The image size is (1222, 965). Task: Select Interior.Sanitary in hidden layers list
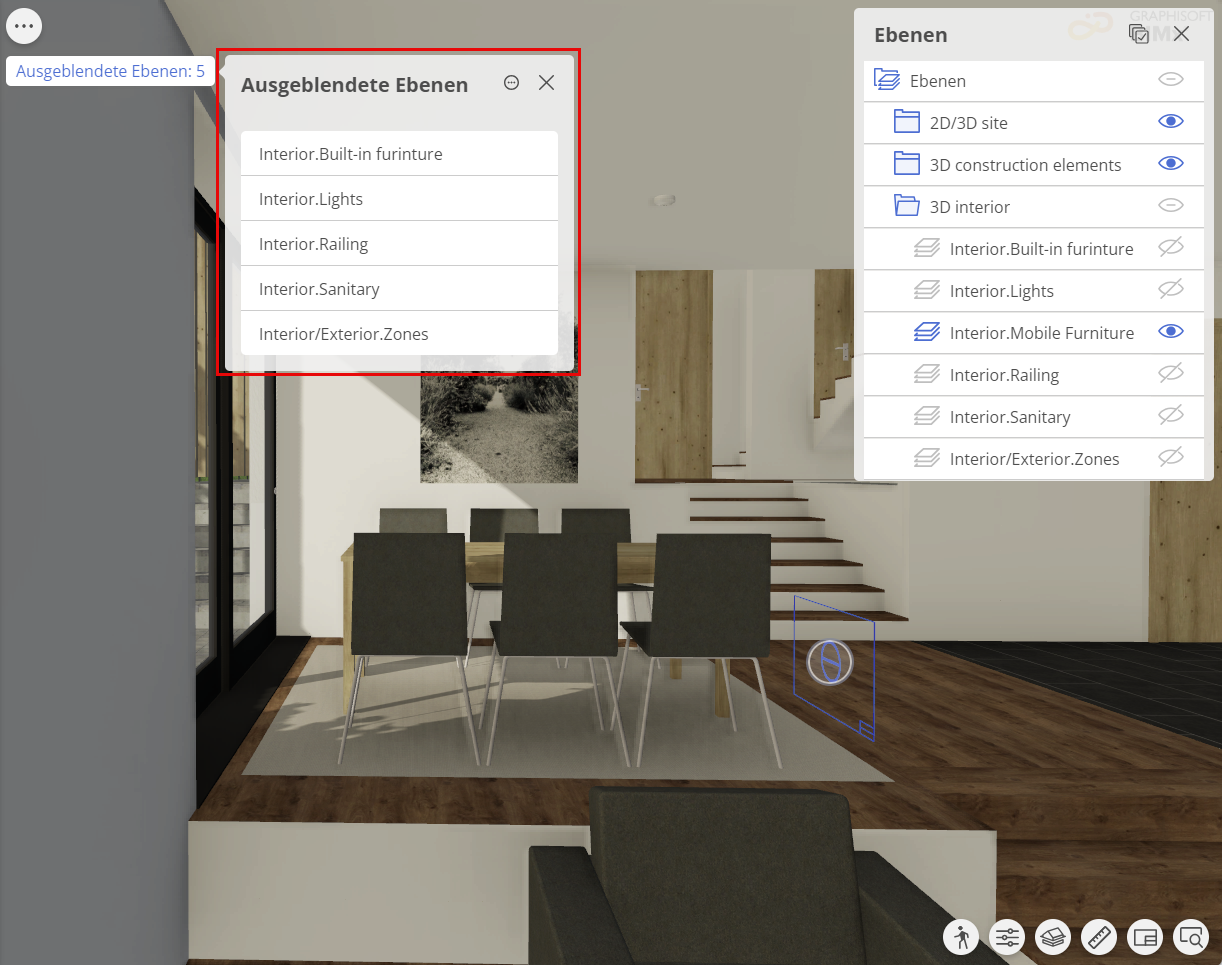click(x=399, y=289)
